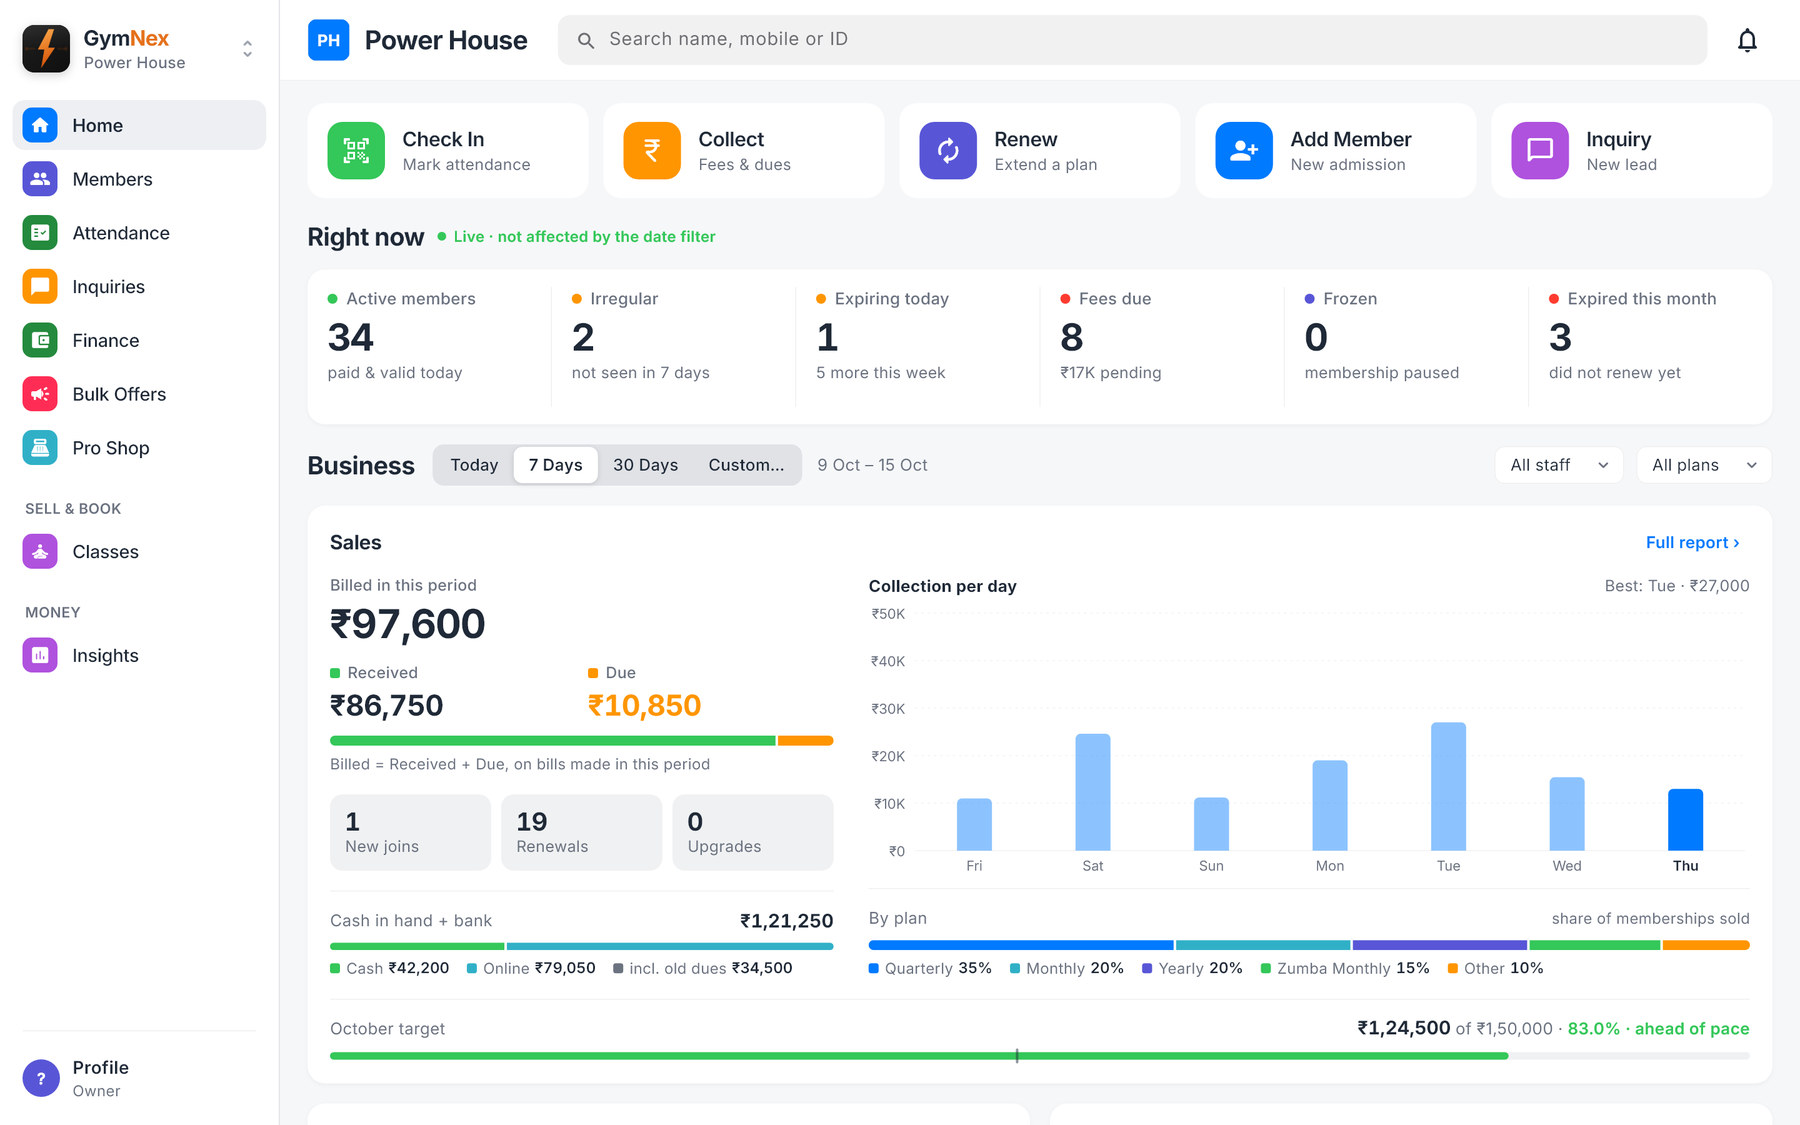Click the Add Member person-plus icon
Screen dimensions: 1800x1125
click(1244, 151)
